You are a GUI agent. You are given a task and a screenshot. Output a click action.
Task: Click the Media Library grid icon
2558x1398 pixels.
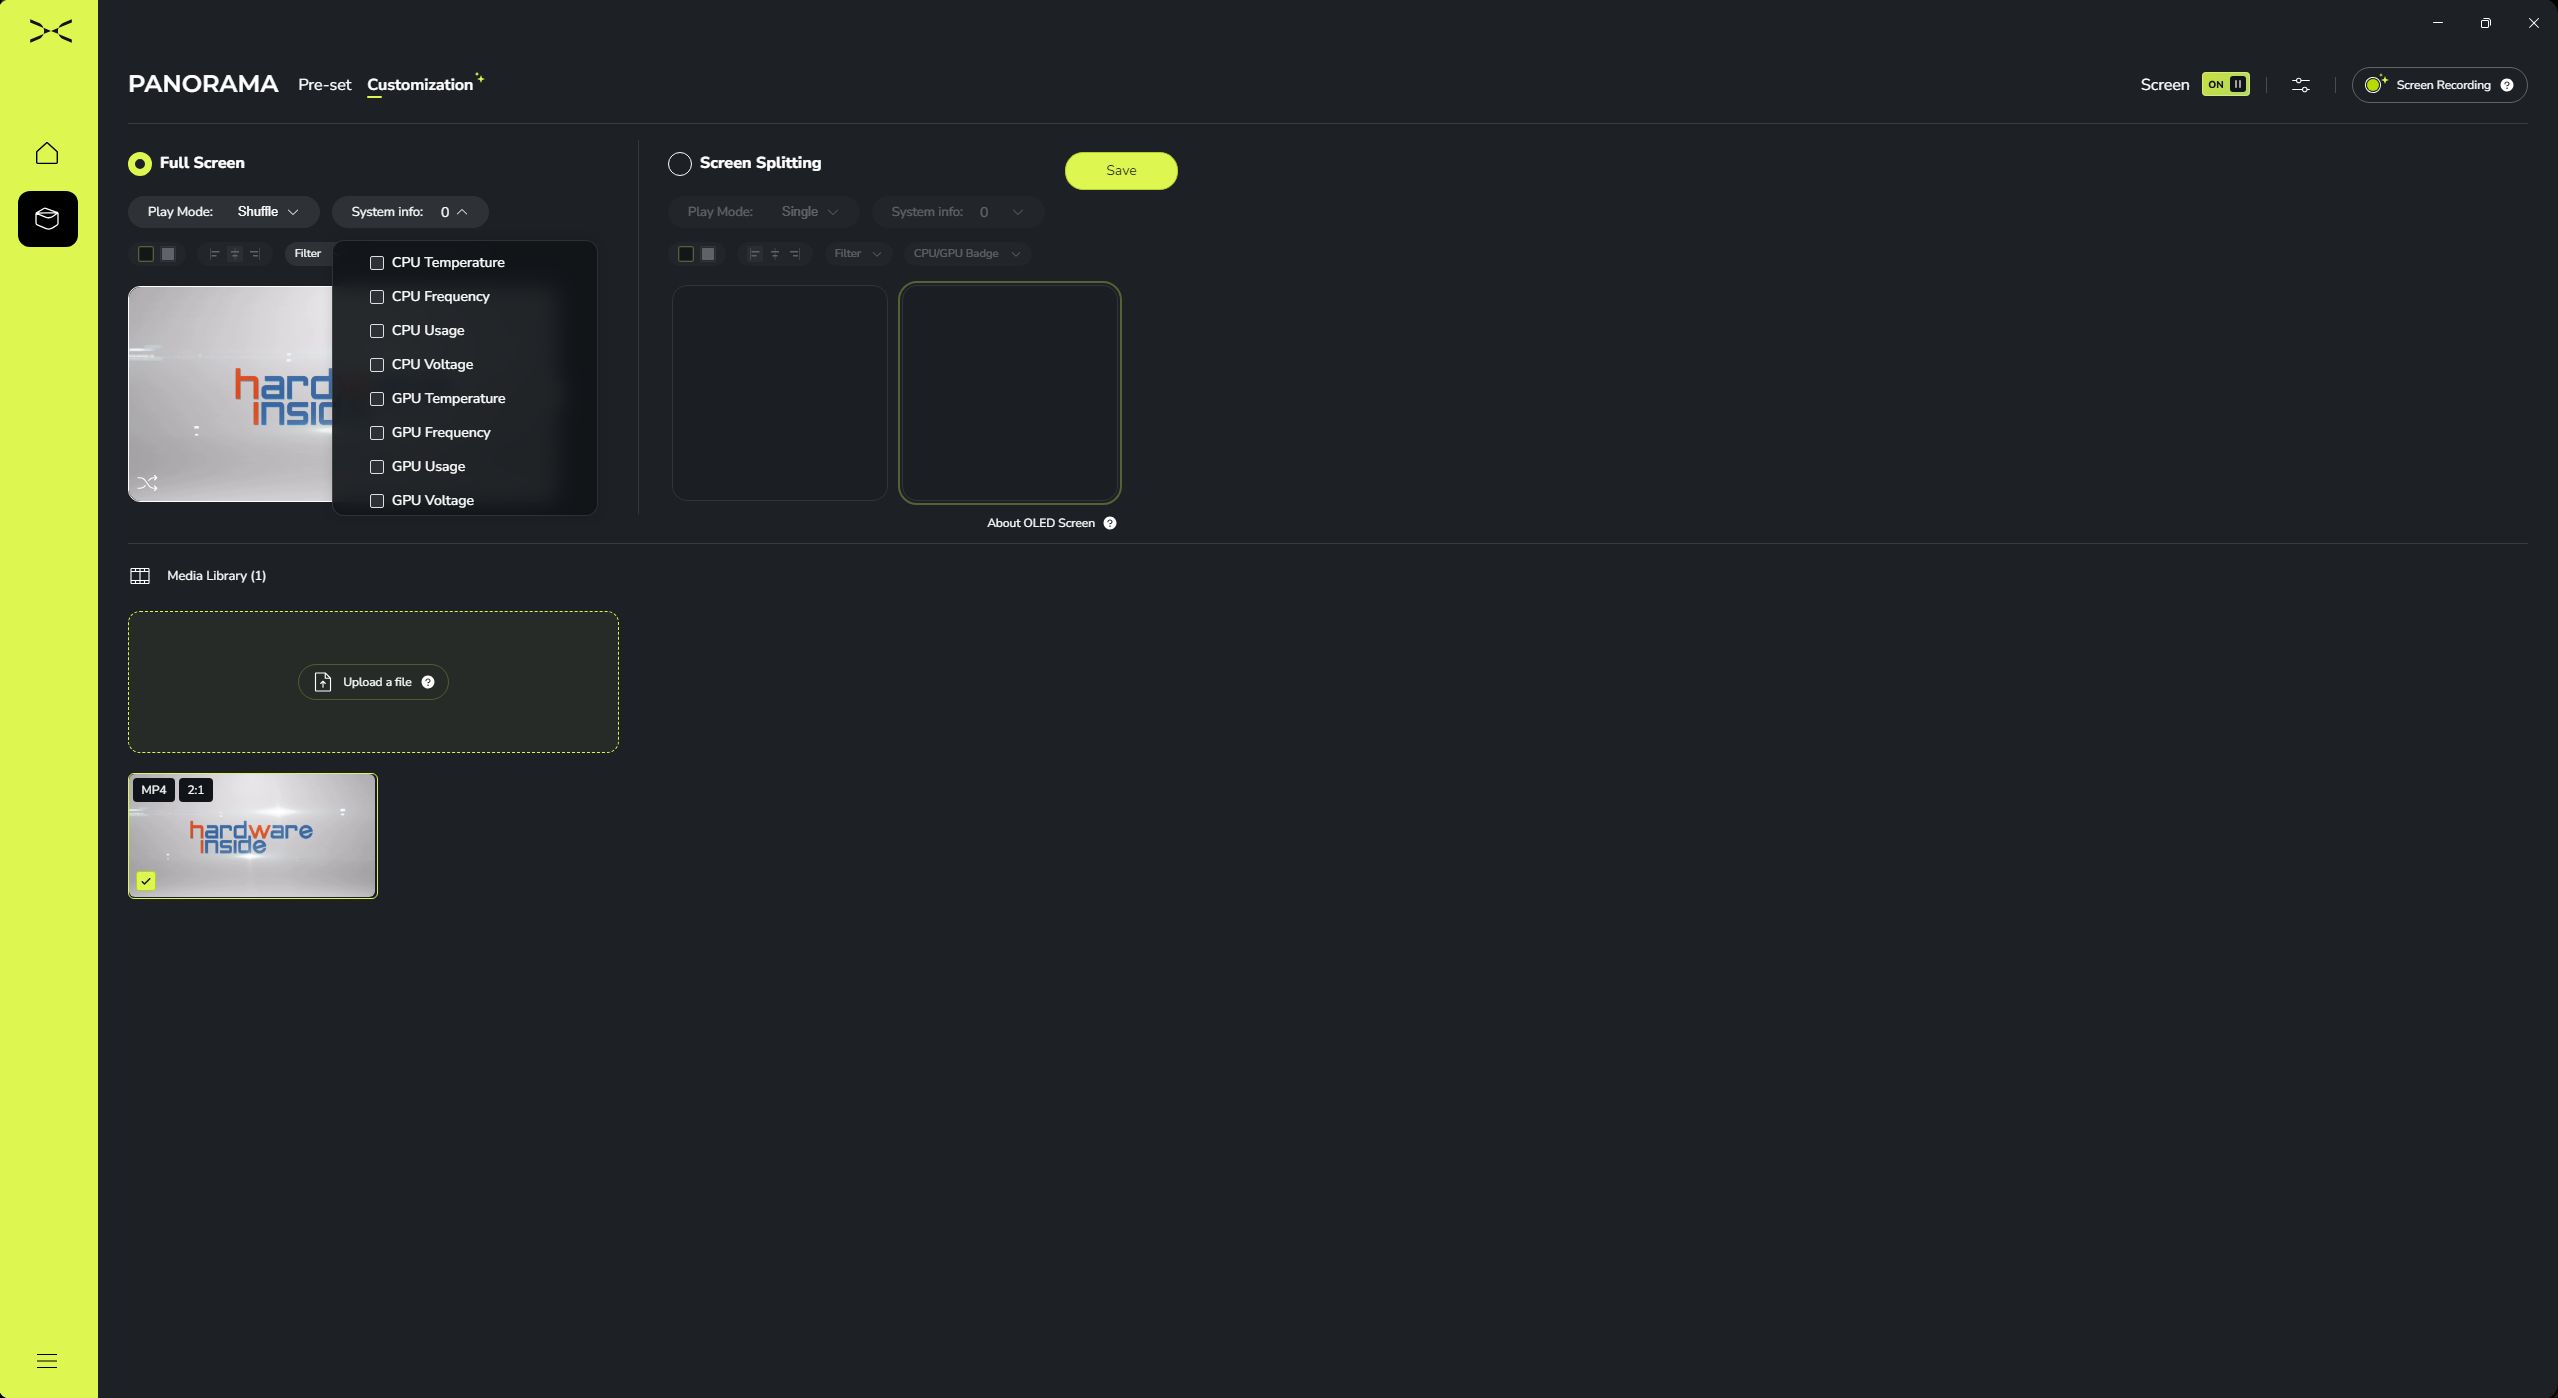click(x=140, y=576)
